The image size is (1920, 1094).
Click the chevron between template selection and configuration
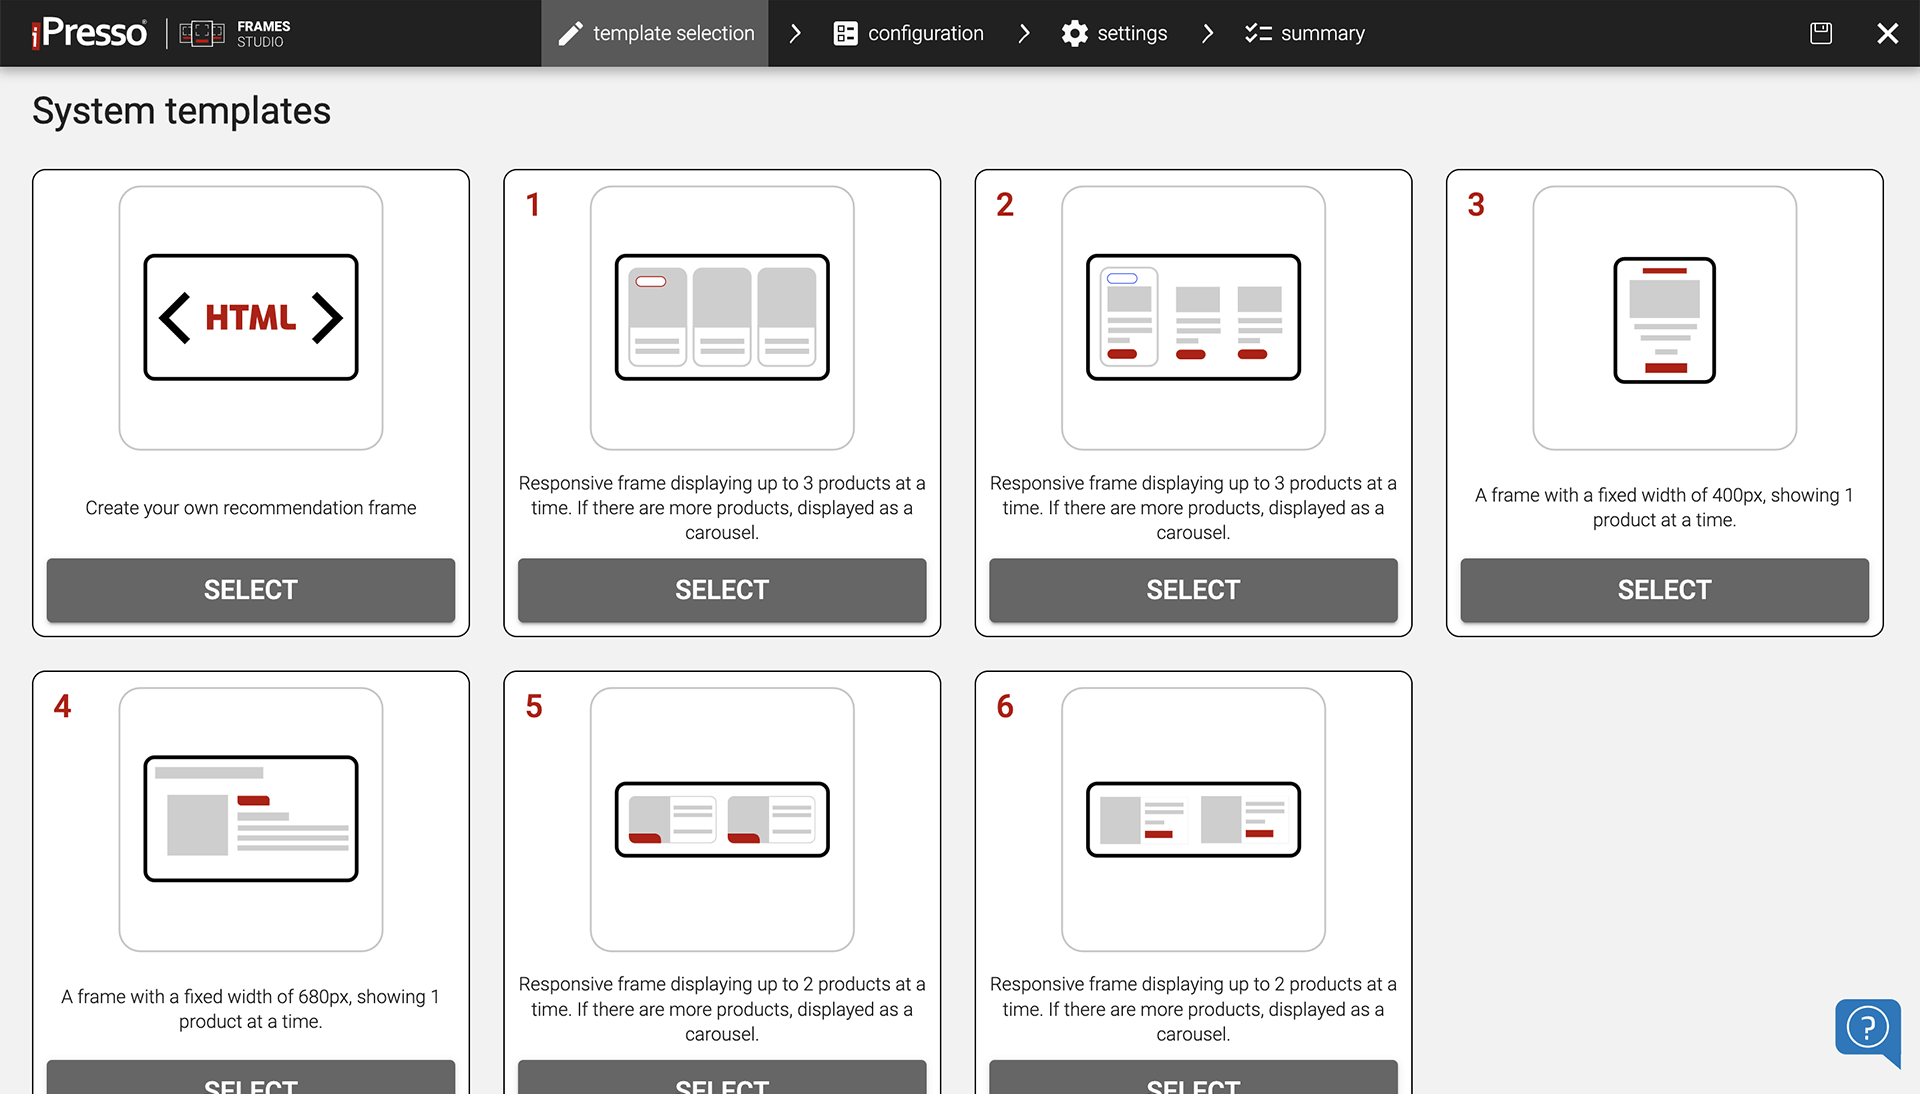(795, 33)
